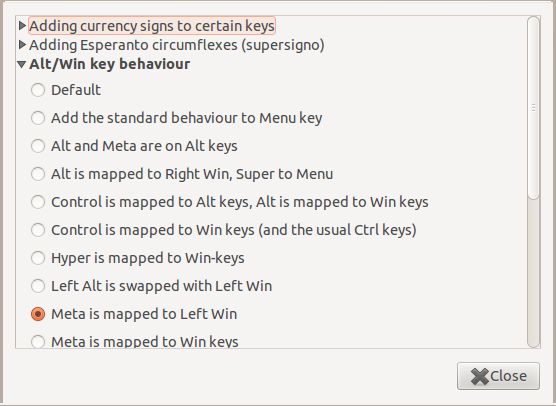556x406 pixels.
Task: Expand Adding currency signs to certain keys
Action: tap(22, 26)
